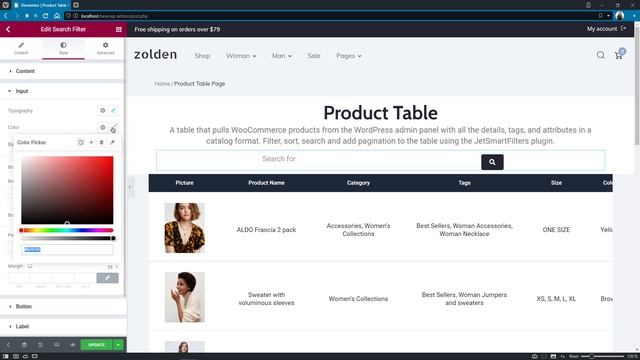Image resolution: width=640 pixels, height=360 pixels.
Task: Toggle the Margin responsive device icon
Action: [30, 266]
